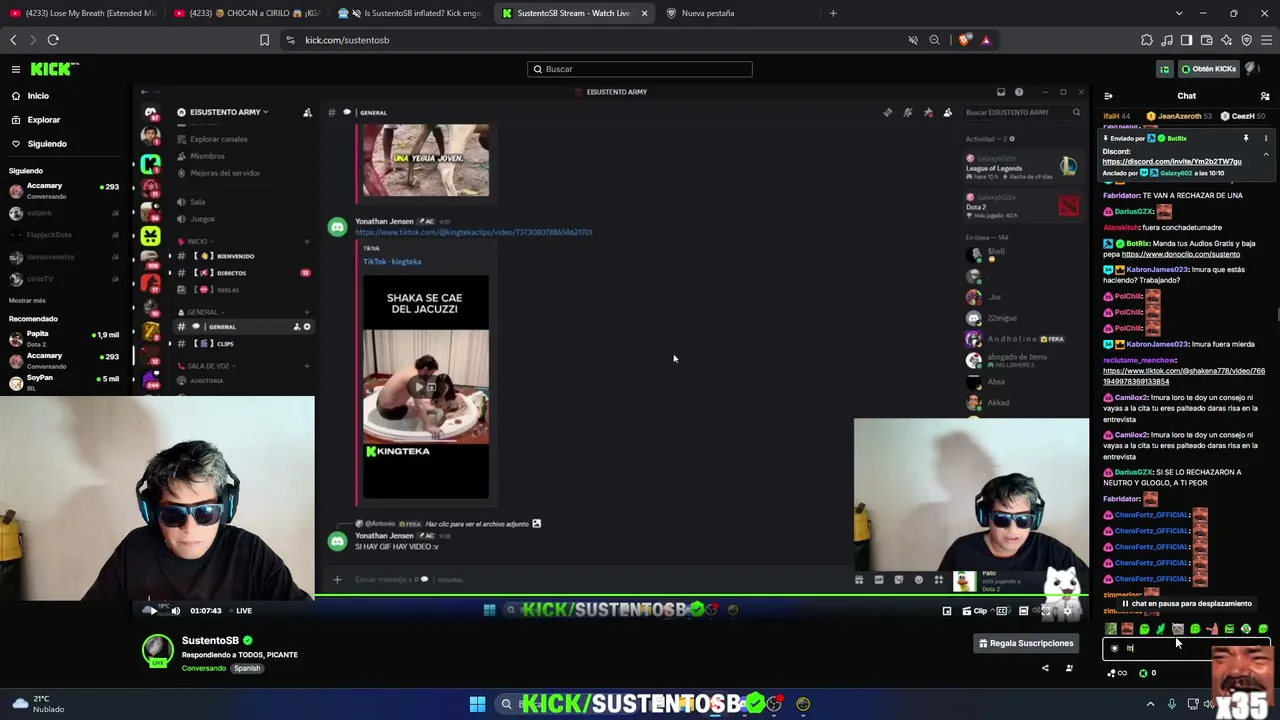Open the browser extensions puzzle icon
Image resolution: width=1280 pixels, height=720 pixels.
click(1147, 40)
